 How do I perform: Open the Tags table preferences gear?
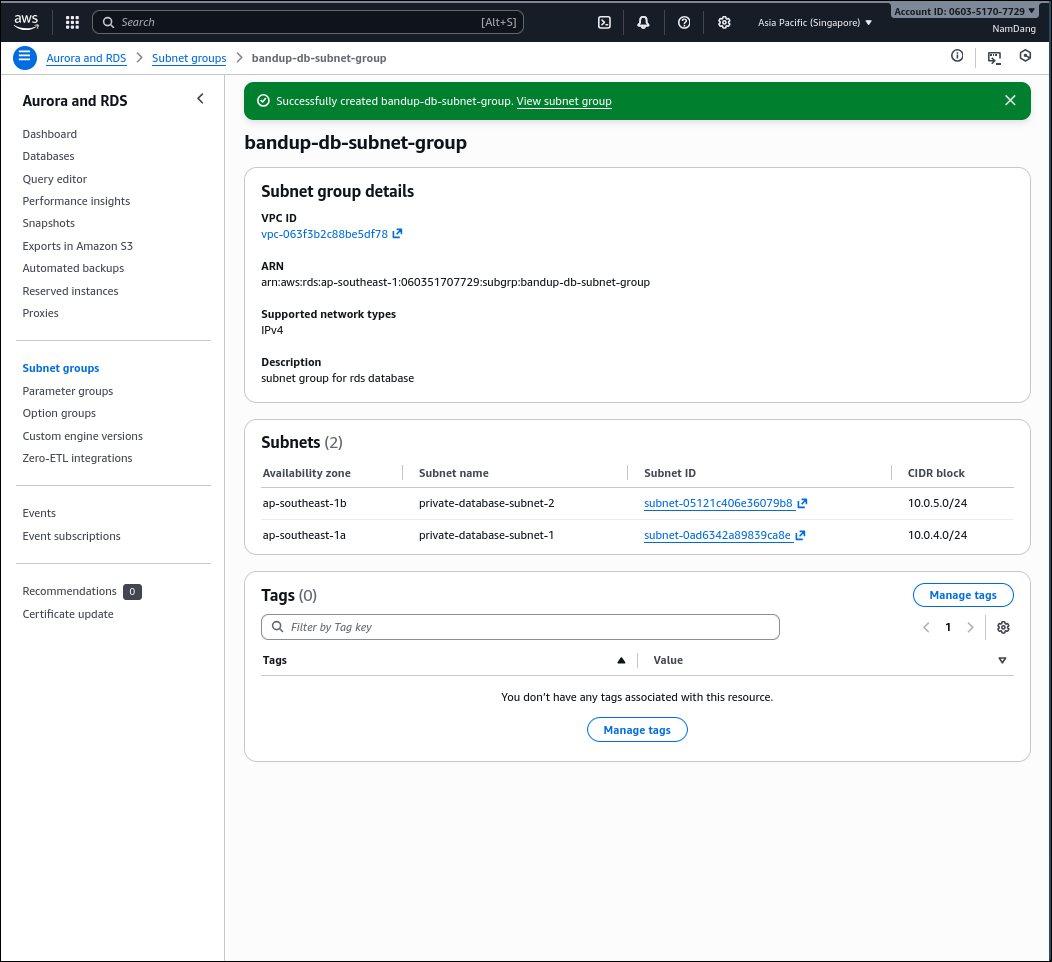tap(1003, 627)
